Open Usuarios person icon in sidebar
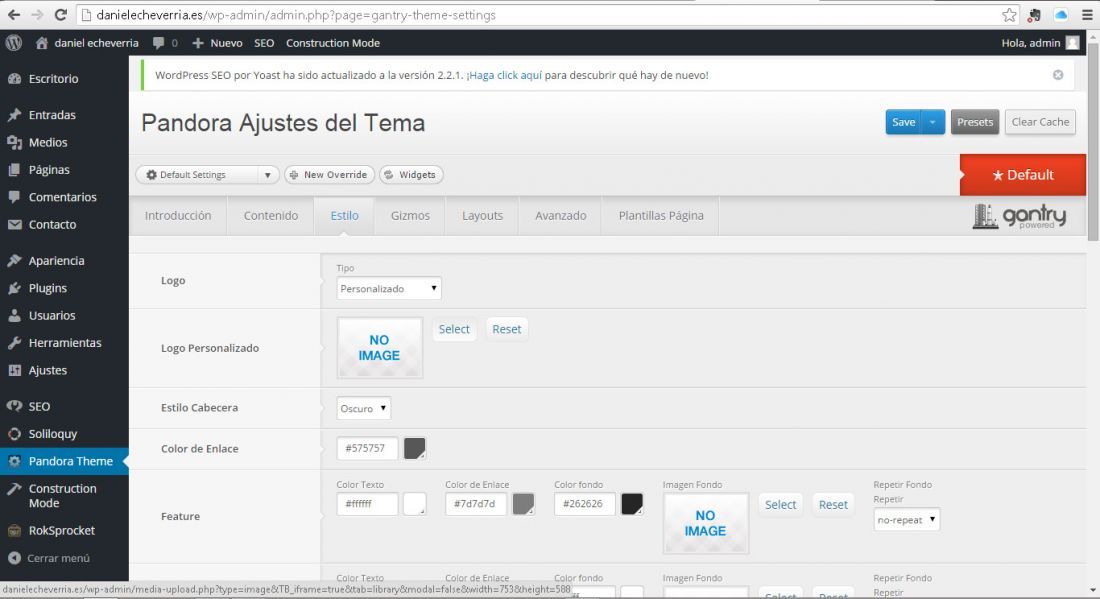Viewport: 1100px width, 599px height. coord(14,316)
